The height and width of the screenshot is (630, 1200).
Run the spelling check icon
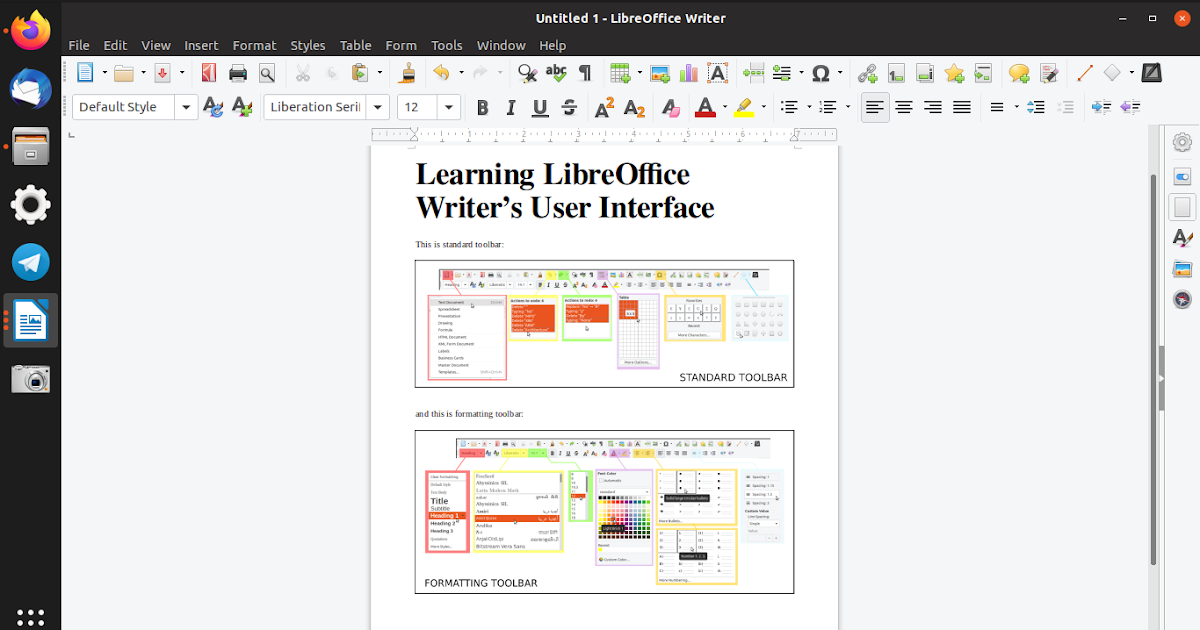click(556, 73)
